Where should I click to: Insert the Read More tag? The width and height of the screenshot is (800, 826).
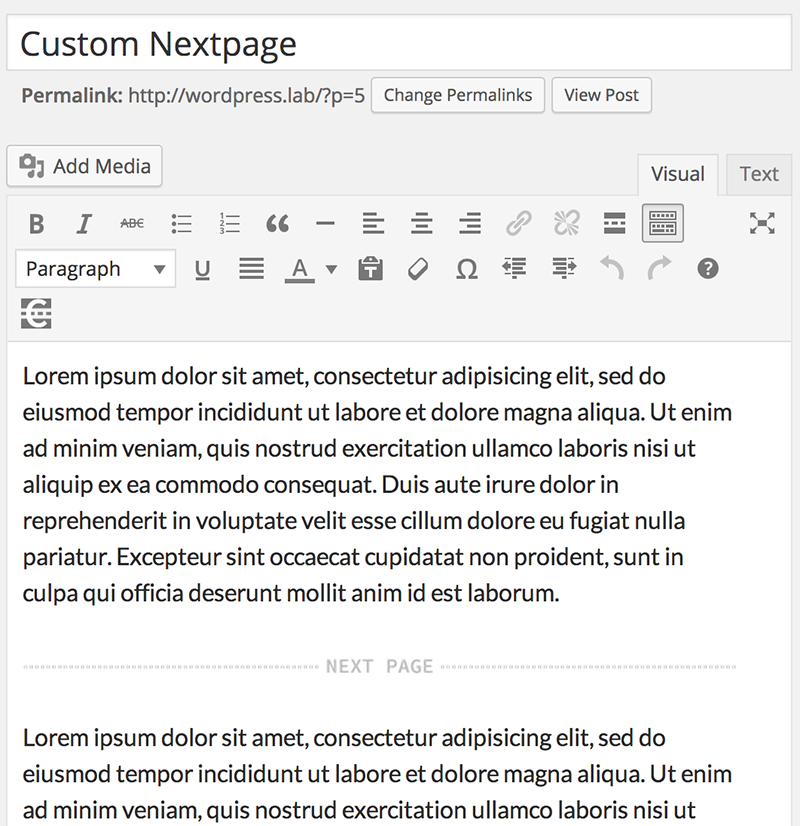pos(614,223)
